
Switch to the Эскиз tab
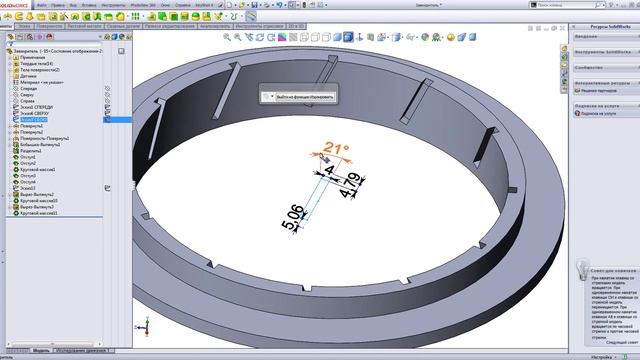pyautogui.click(x=24, y=26)
